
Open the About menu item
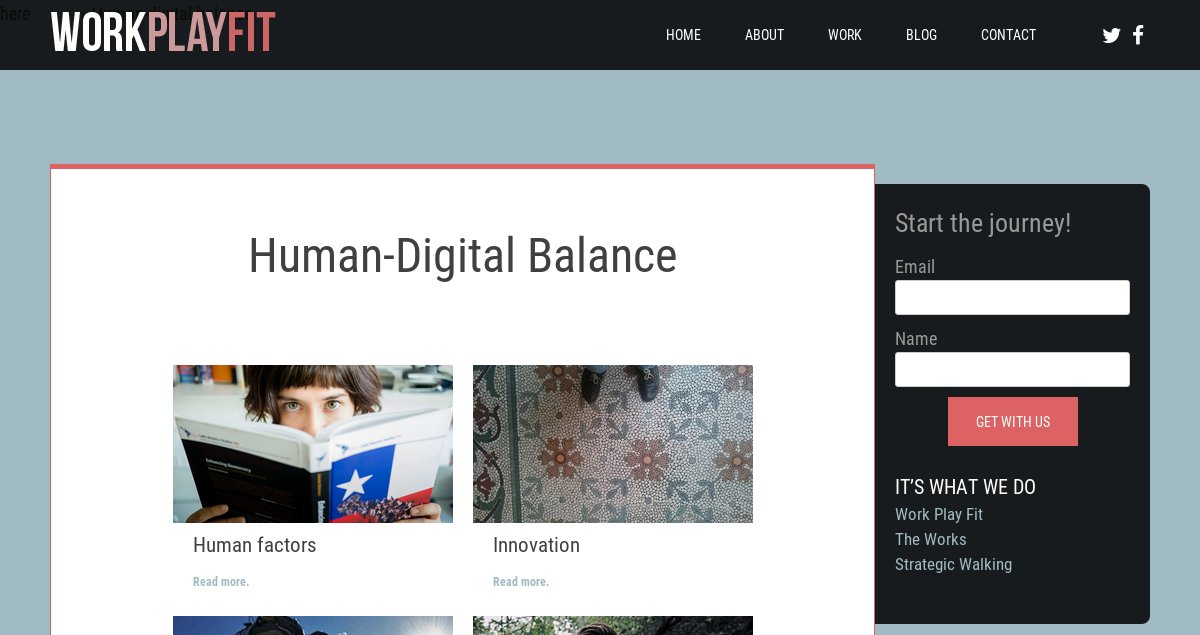(764, 35)
